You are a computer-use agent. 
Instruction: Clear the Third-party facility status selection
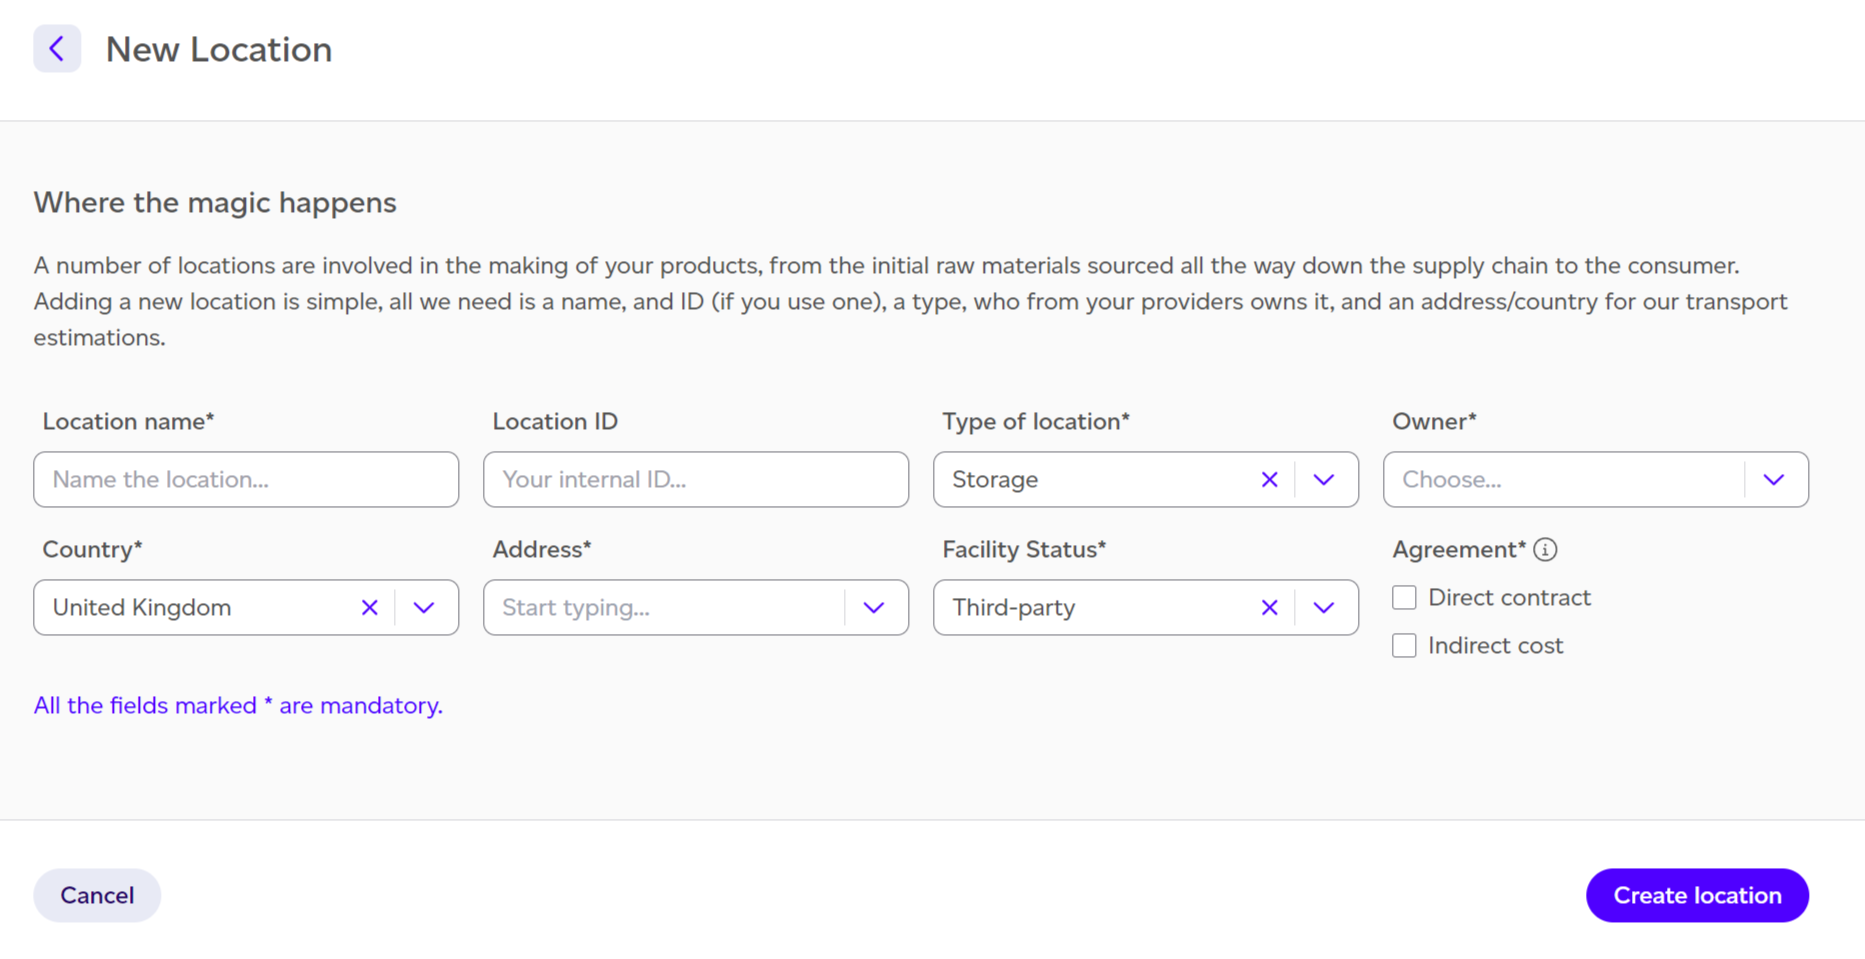pyautogui.click(x=1269, y=608)
